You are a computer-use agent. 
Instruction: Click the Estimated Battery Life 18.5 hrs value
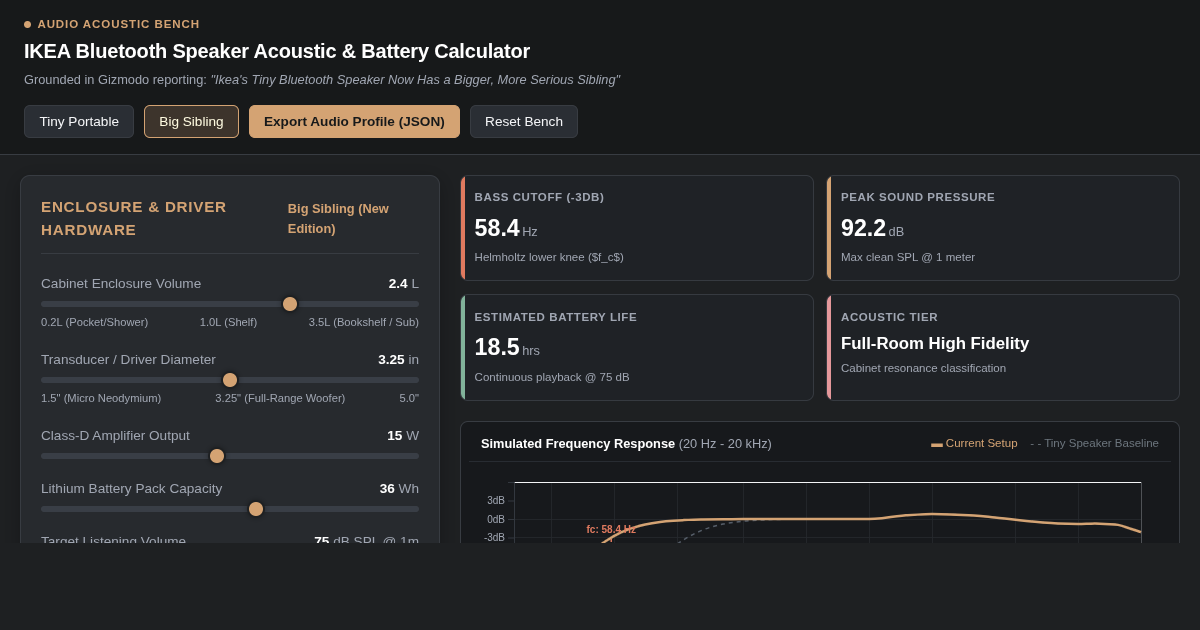(507, 347)
